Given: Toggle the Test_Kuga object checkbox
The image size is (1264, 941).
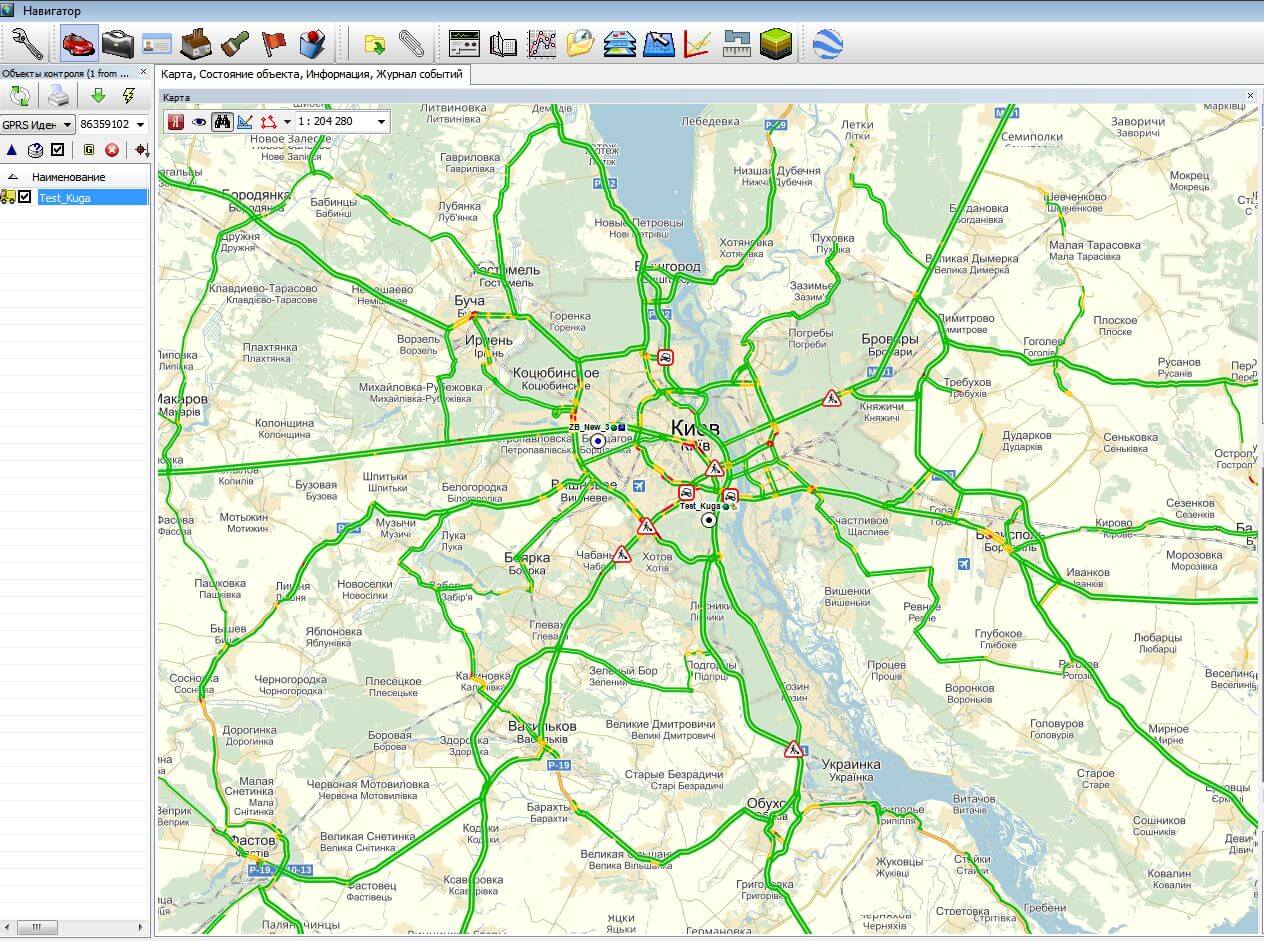Looking at the screenshot, I should click(25, 197).
